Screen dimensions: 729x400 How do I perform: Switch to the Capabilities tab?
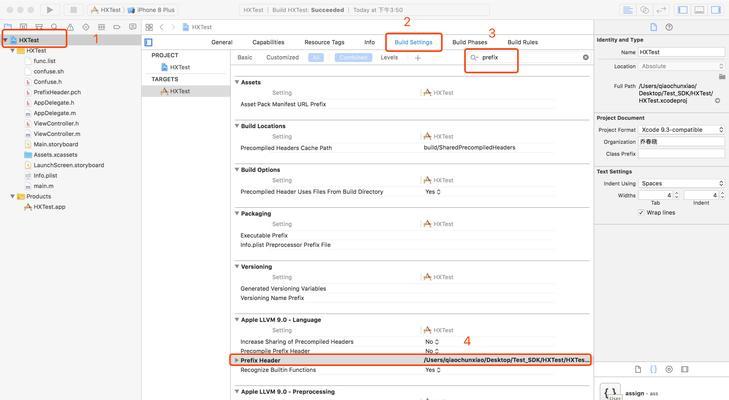[268, 42]
